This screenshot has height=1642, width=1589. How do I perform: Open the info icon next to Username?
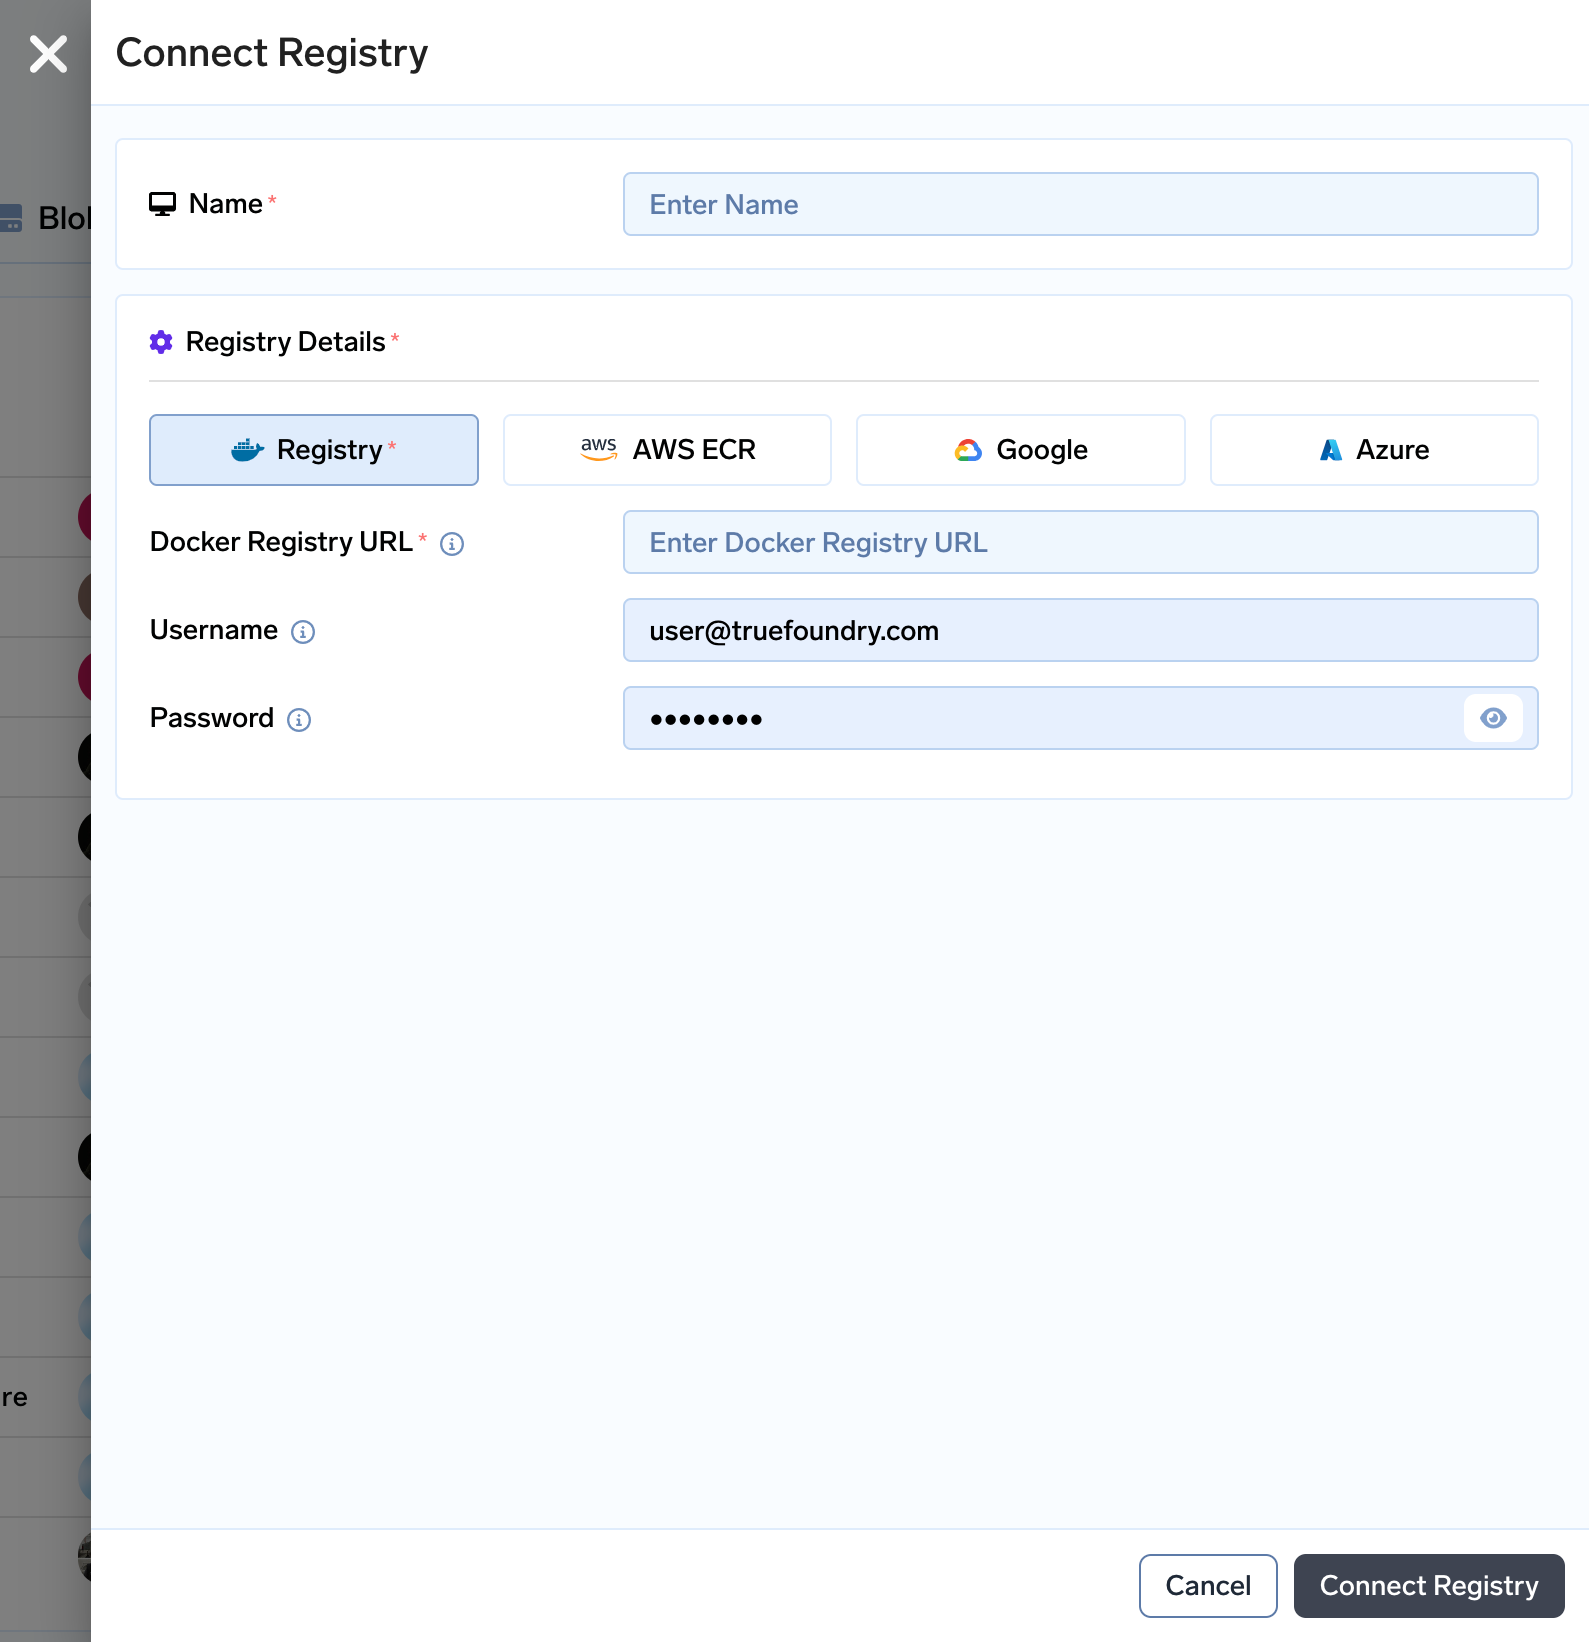click(303, 632)
